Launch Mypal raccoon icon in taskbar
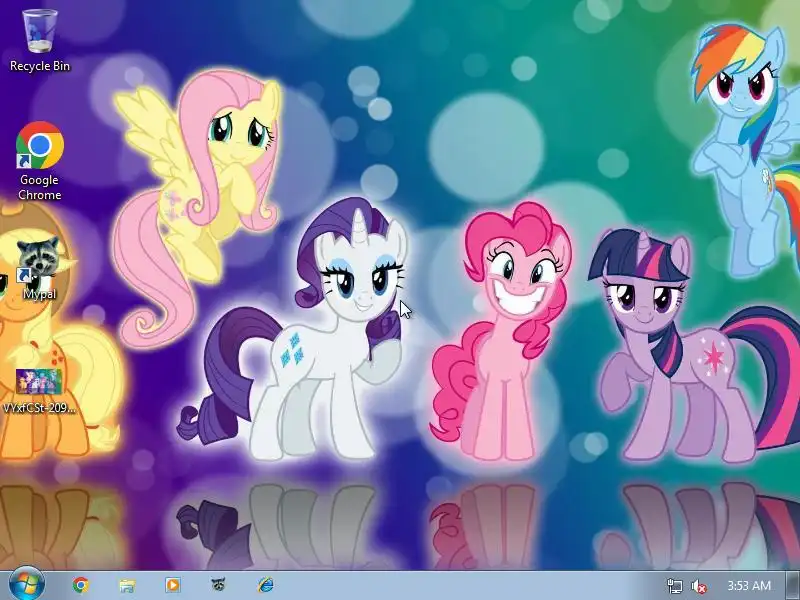The height and width of the screenshot is (600, 800). click(x=219, y=585)
